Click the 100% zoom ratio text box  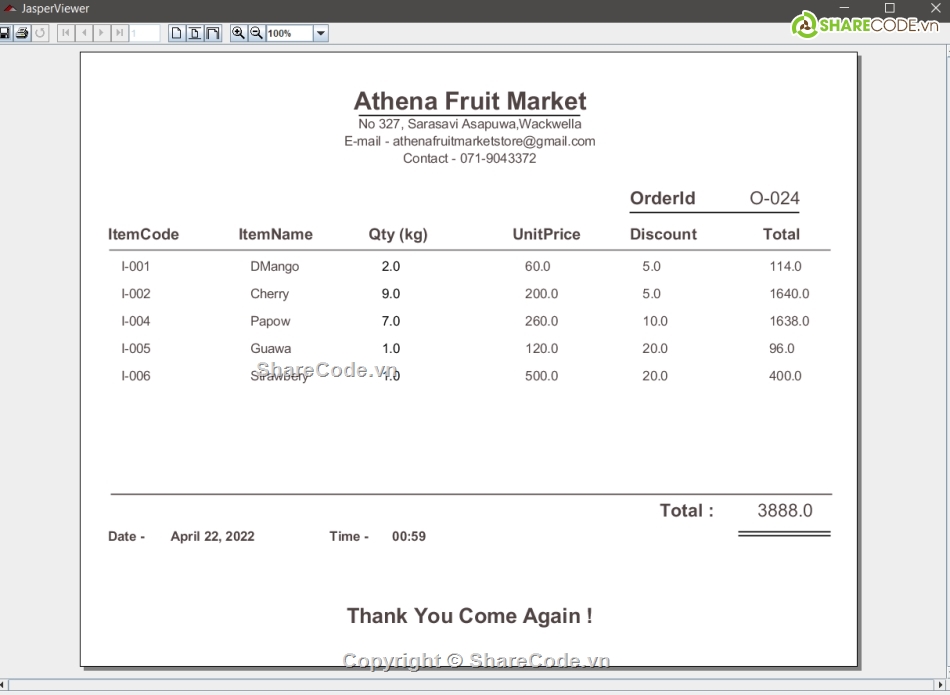coord(289,33)
